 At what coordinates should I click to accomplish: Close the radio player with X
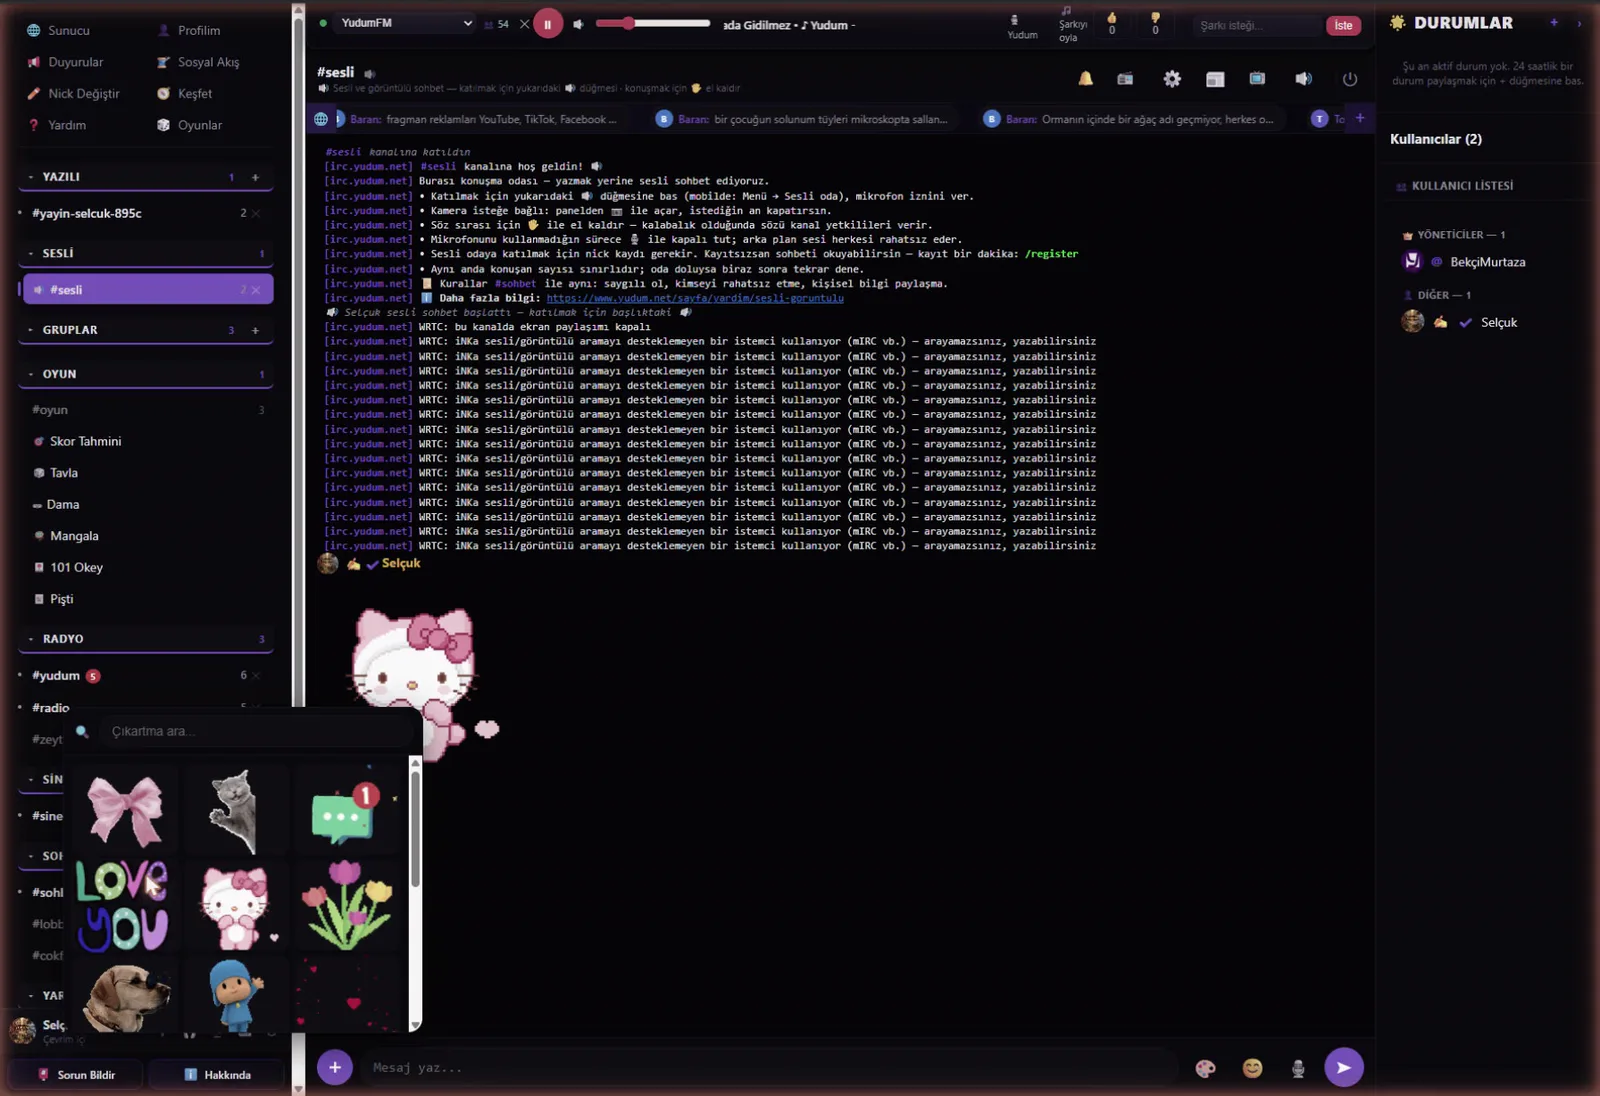click(524, 24)
